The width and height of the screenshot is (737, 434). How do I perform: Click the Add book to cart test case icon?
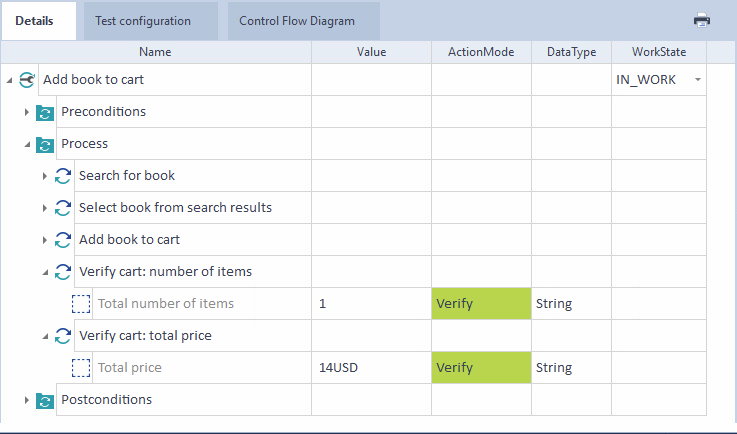pos(27,80)
